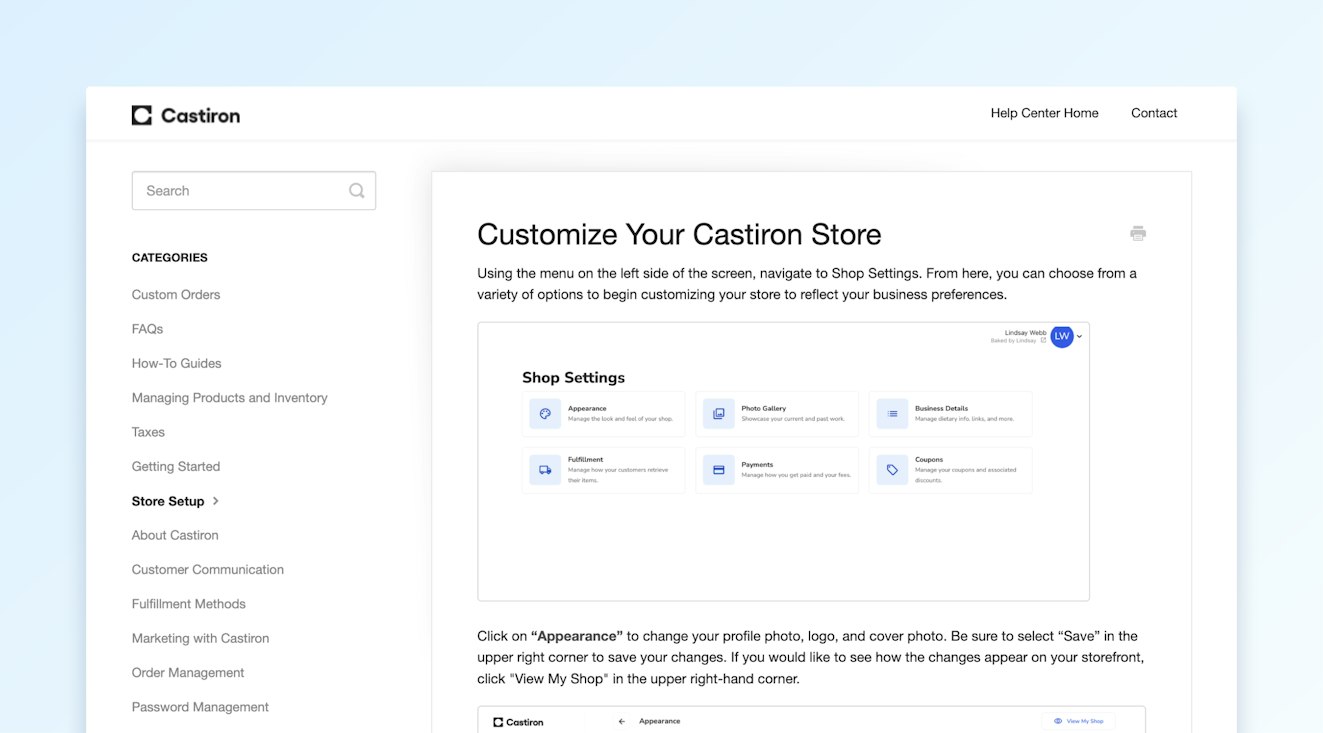
Task: Click the bold "Appearance" word in paragraph
Action: 577,636
